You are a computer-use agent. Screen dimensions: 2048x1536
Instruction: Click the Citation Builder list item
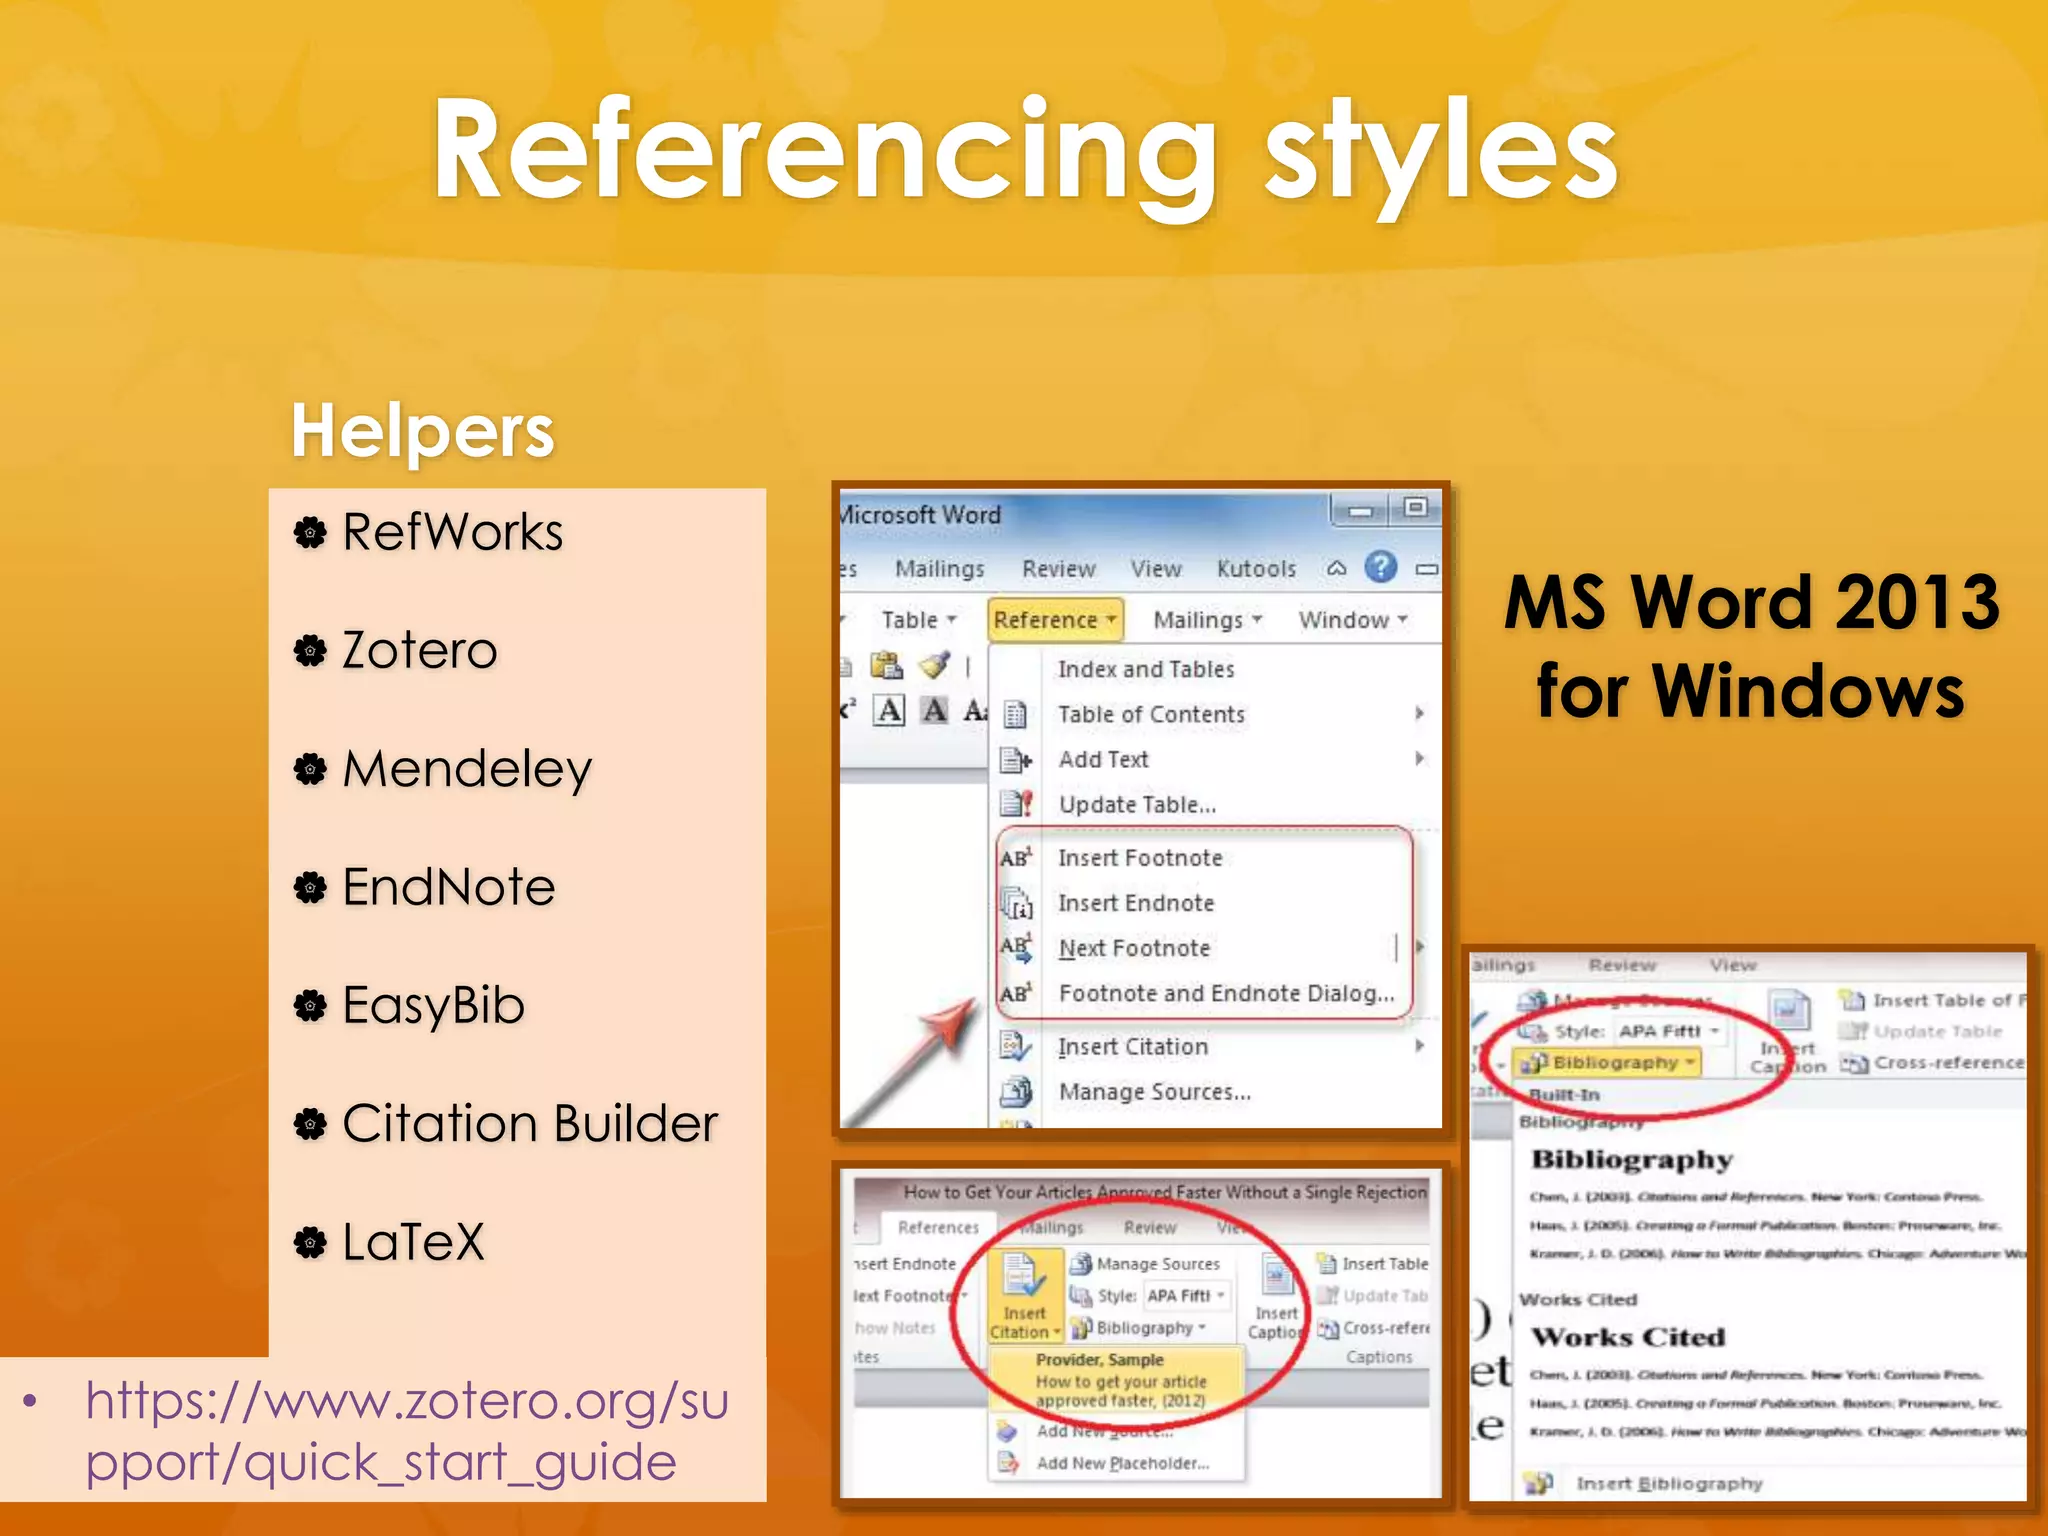(x=530, y=1124)
